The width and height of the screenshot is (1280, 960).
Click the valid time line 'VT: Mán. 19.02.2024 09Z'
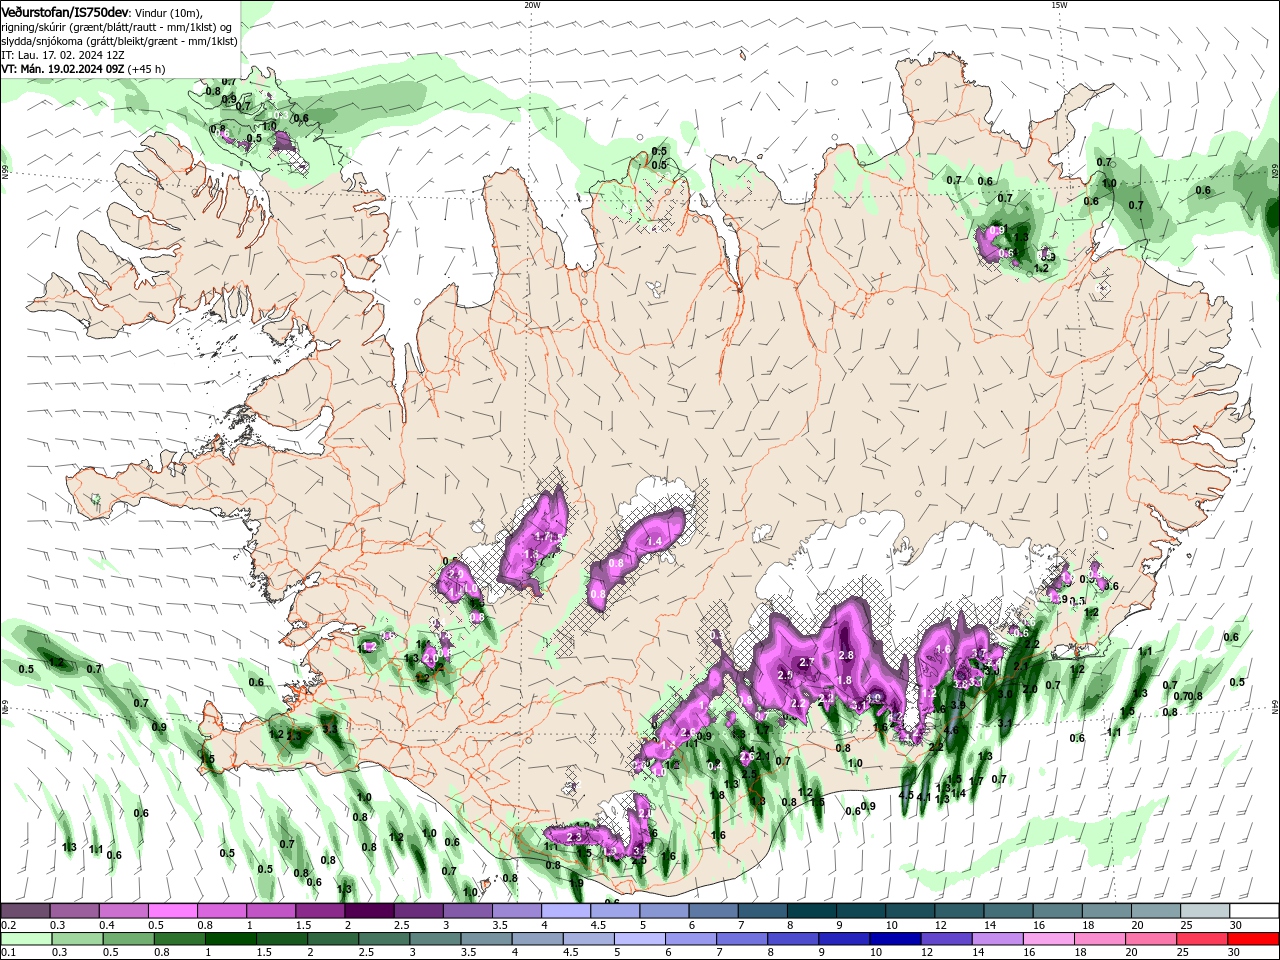(x=64, y=69)
